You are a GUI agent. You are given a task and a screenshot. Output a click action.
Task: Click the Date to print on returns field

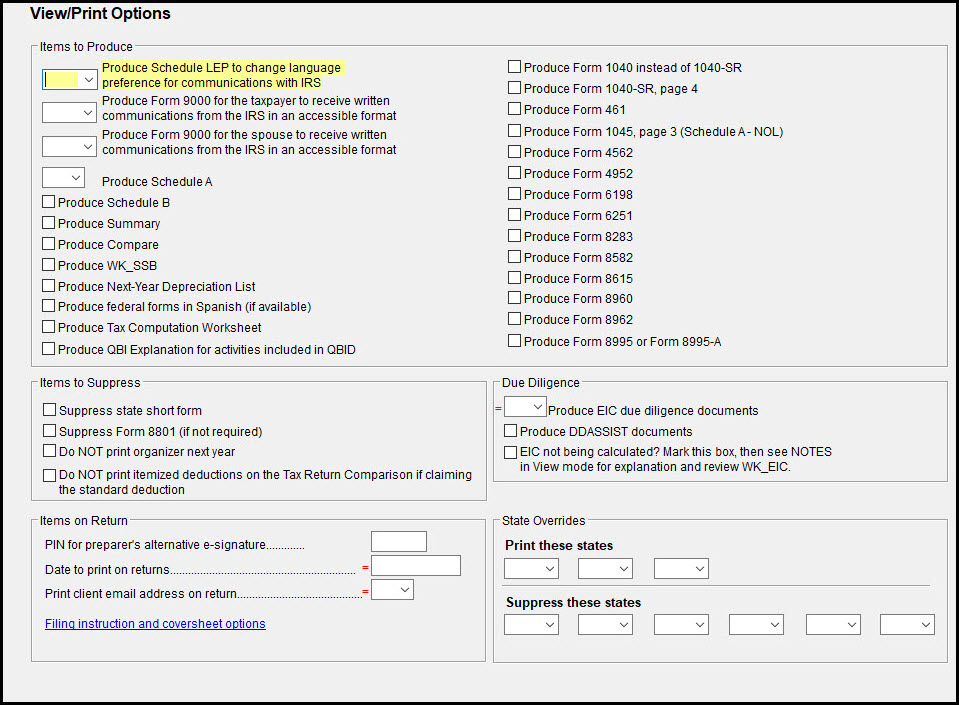pos(416,566)
